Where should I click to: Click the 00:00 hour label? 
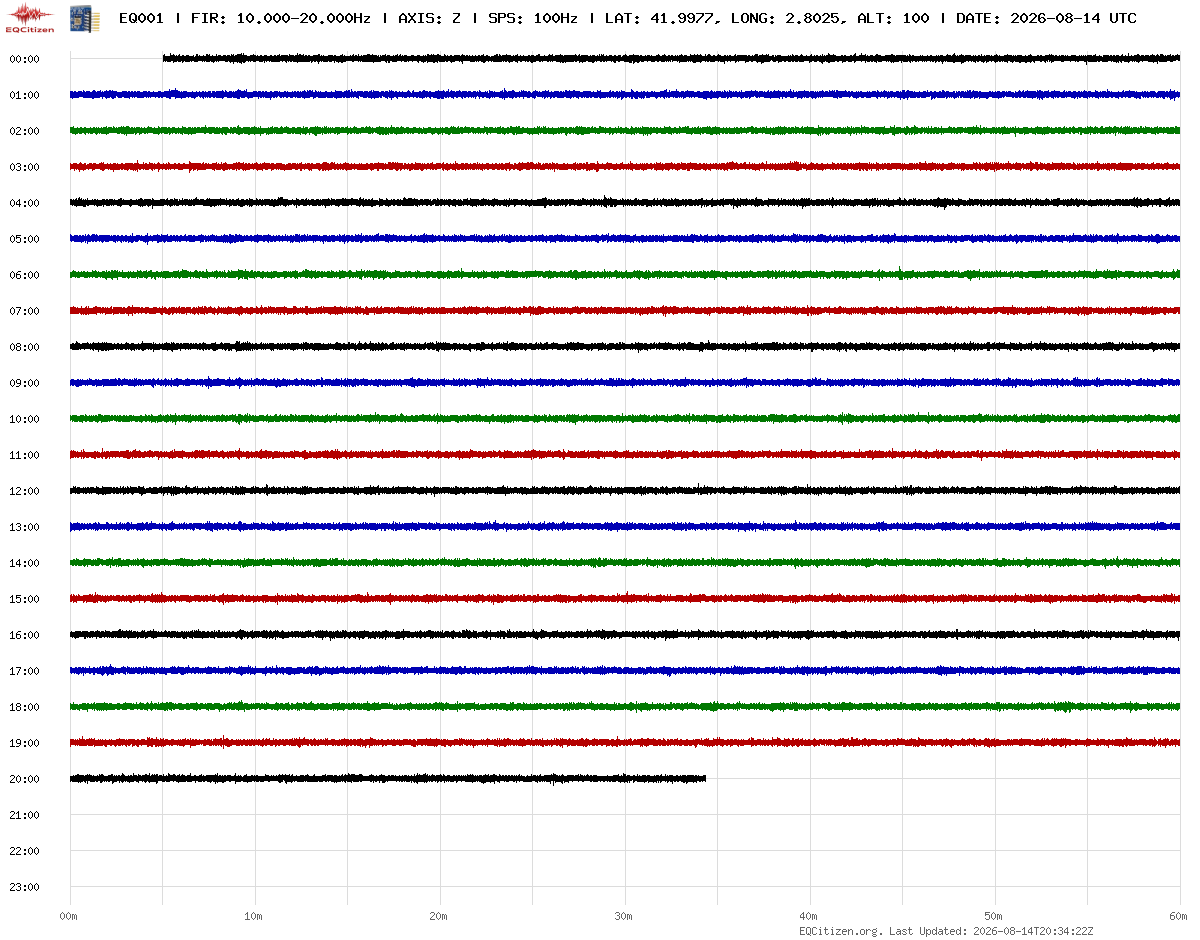click(24, 59)
